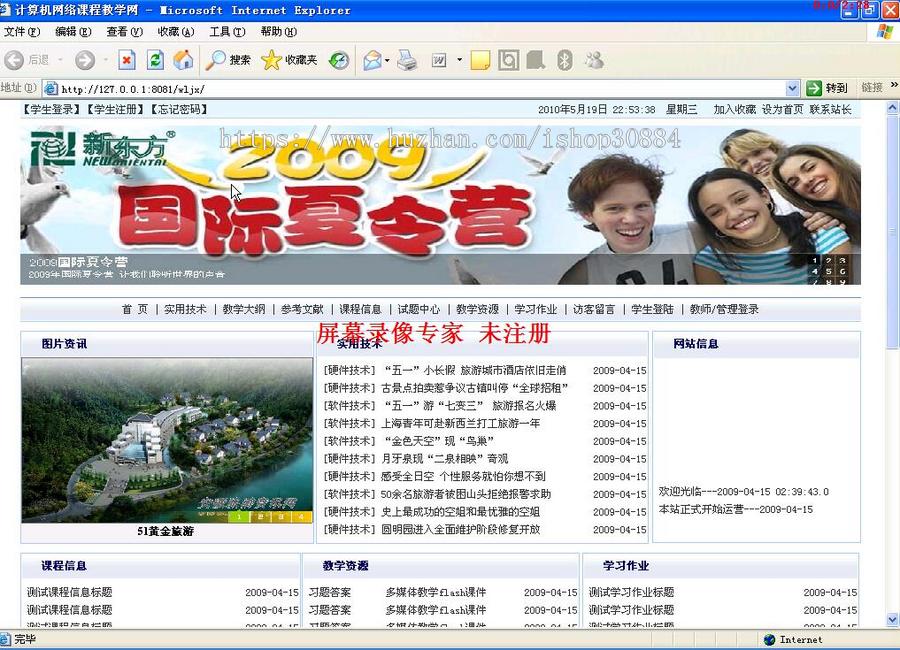Refresh the page with green arrows icon
The width and height of the screenshot is (900, 650).
point(155,60)
